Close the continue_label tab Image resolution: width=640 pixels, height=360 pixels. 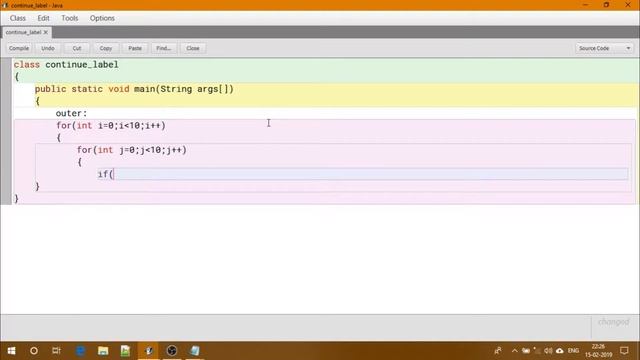click(x=46, y=32)
